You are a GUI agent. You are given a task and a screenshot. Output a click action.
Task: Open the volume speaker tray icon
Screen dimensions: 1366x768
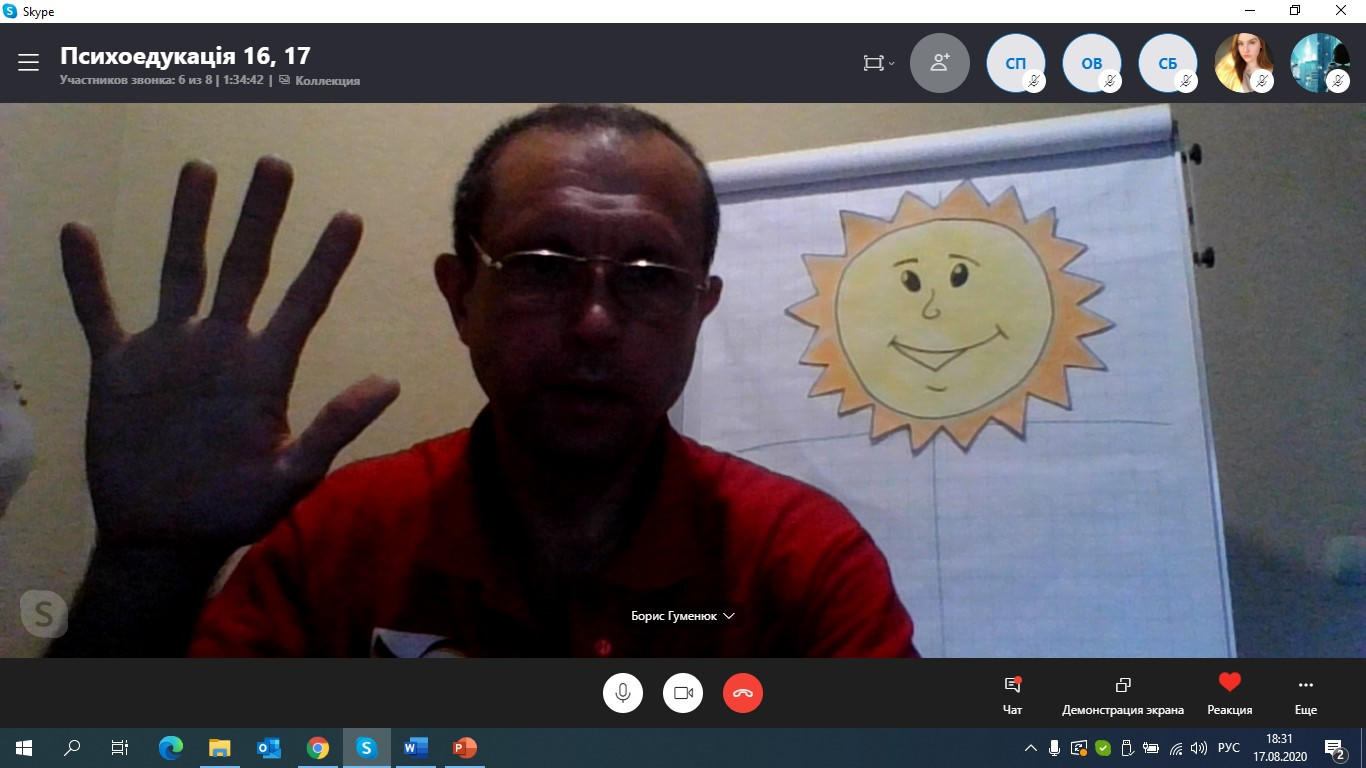click(1200, 748)
